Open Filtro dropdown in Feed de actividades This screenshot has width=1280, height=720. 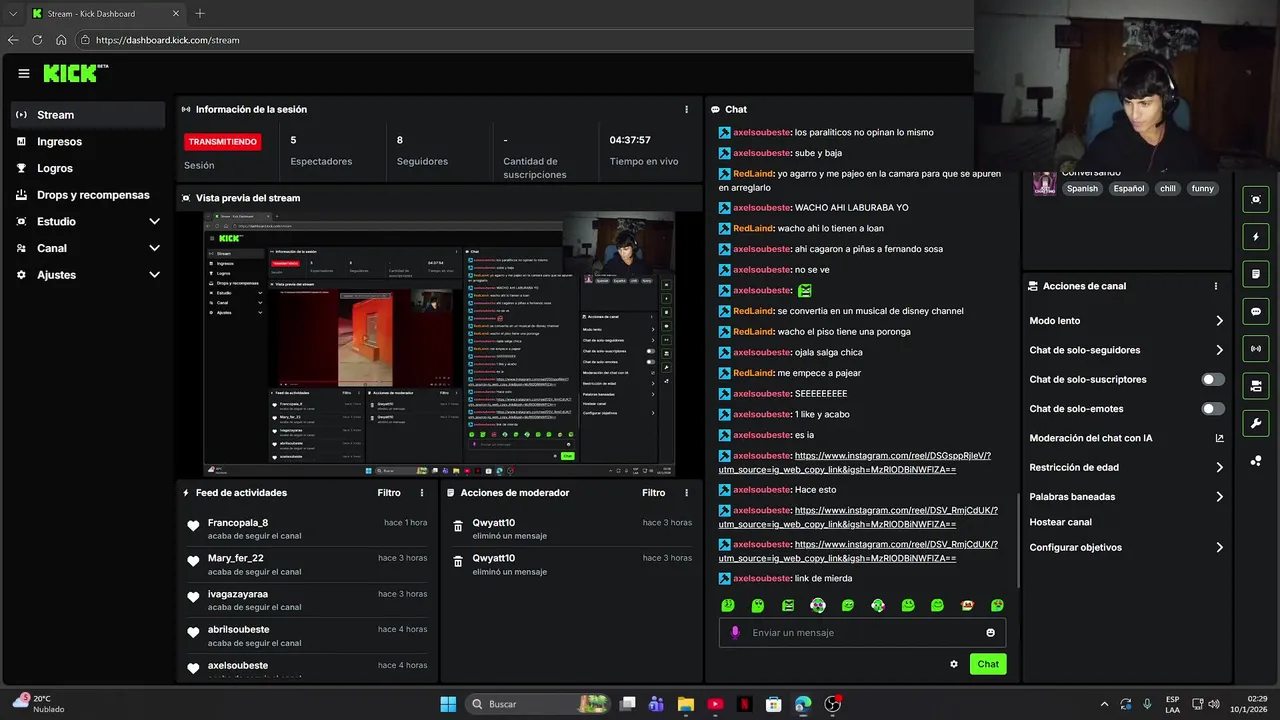coord(389,493)
